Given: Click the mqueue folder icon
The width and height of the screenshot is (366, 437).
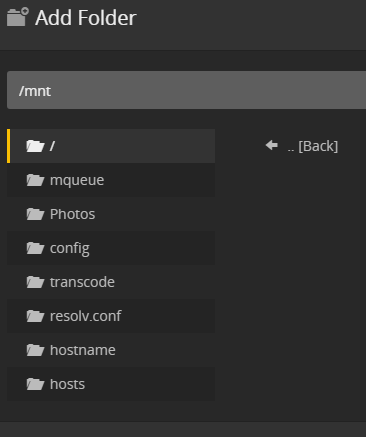Looking at the screenshot, I should (35, 180).
